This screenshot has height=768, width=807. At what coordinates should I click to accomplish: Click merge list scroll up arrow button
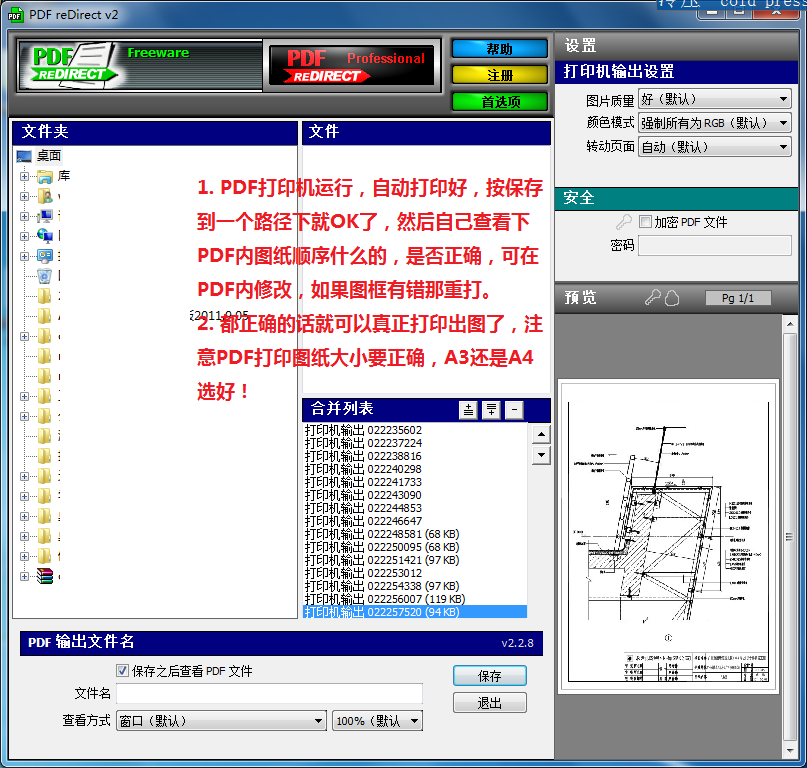(541, 434)
